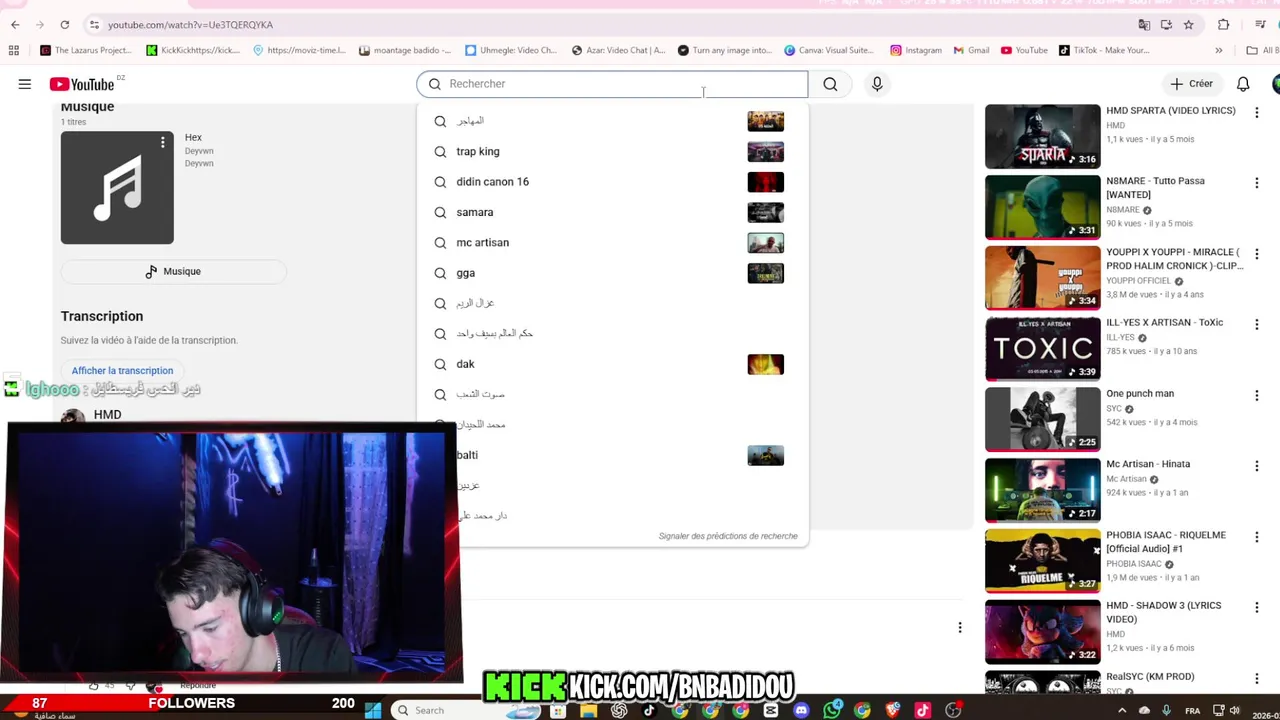Open the RIQUELME video thumbnail
1280x720 pixels.
[1042, 561]
